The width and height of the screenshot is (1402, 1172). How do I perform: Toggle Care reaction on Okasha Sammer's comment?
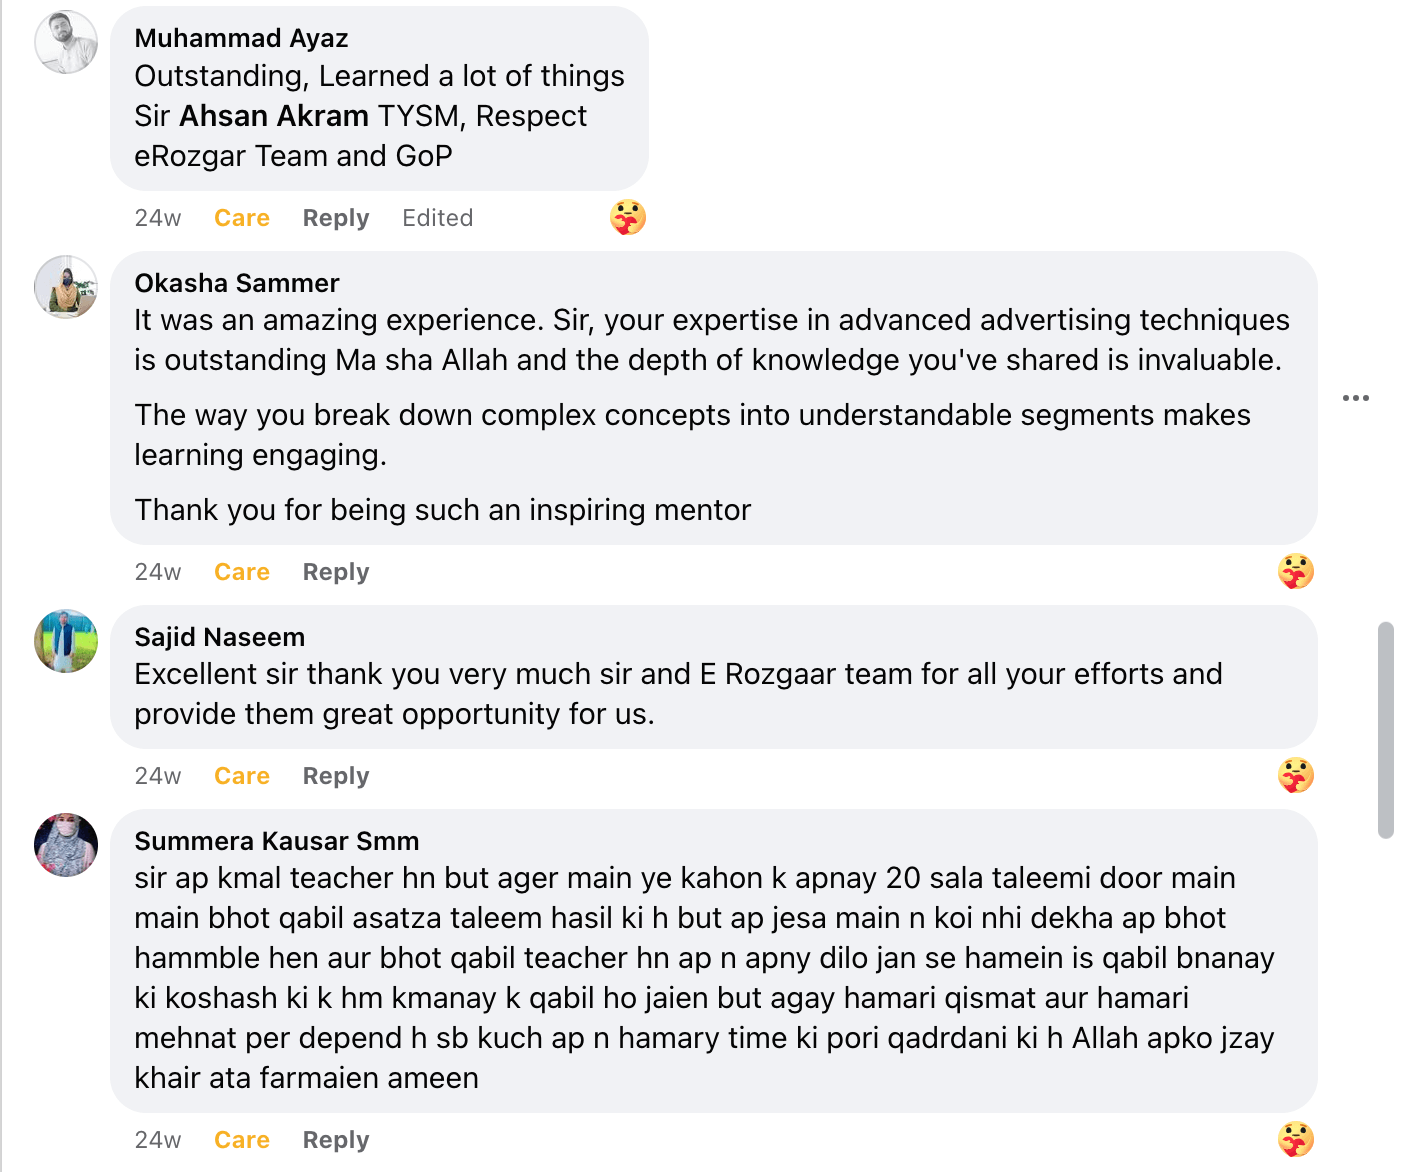(x=241, y=571)
